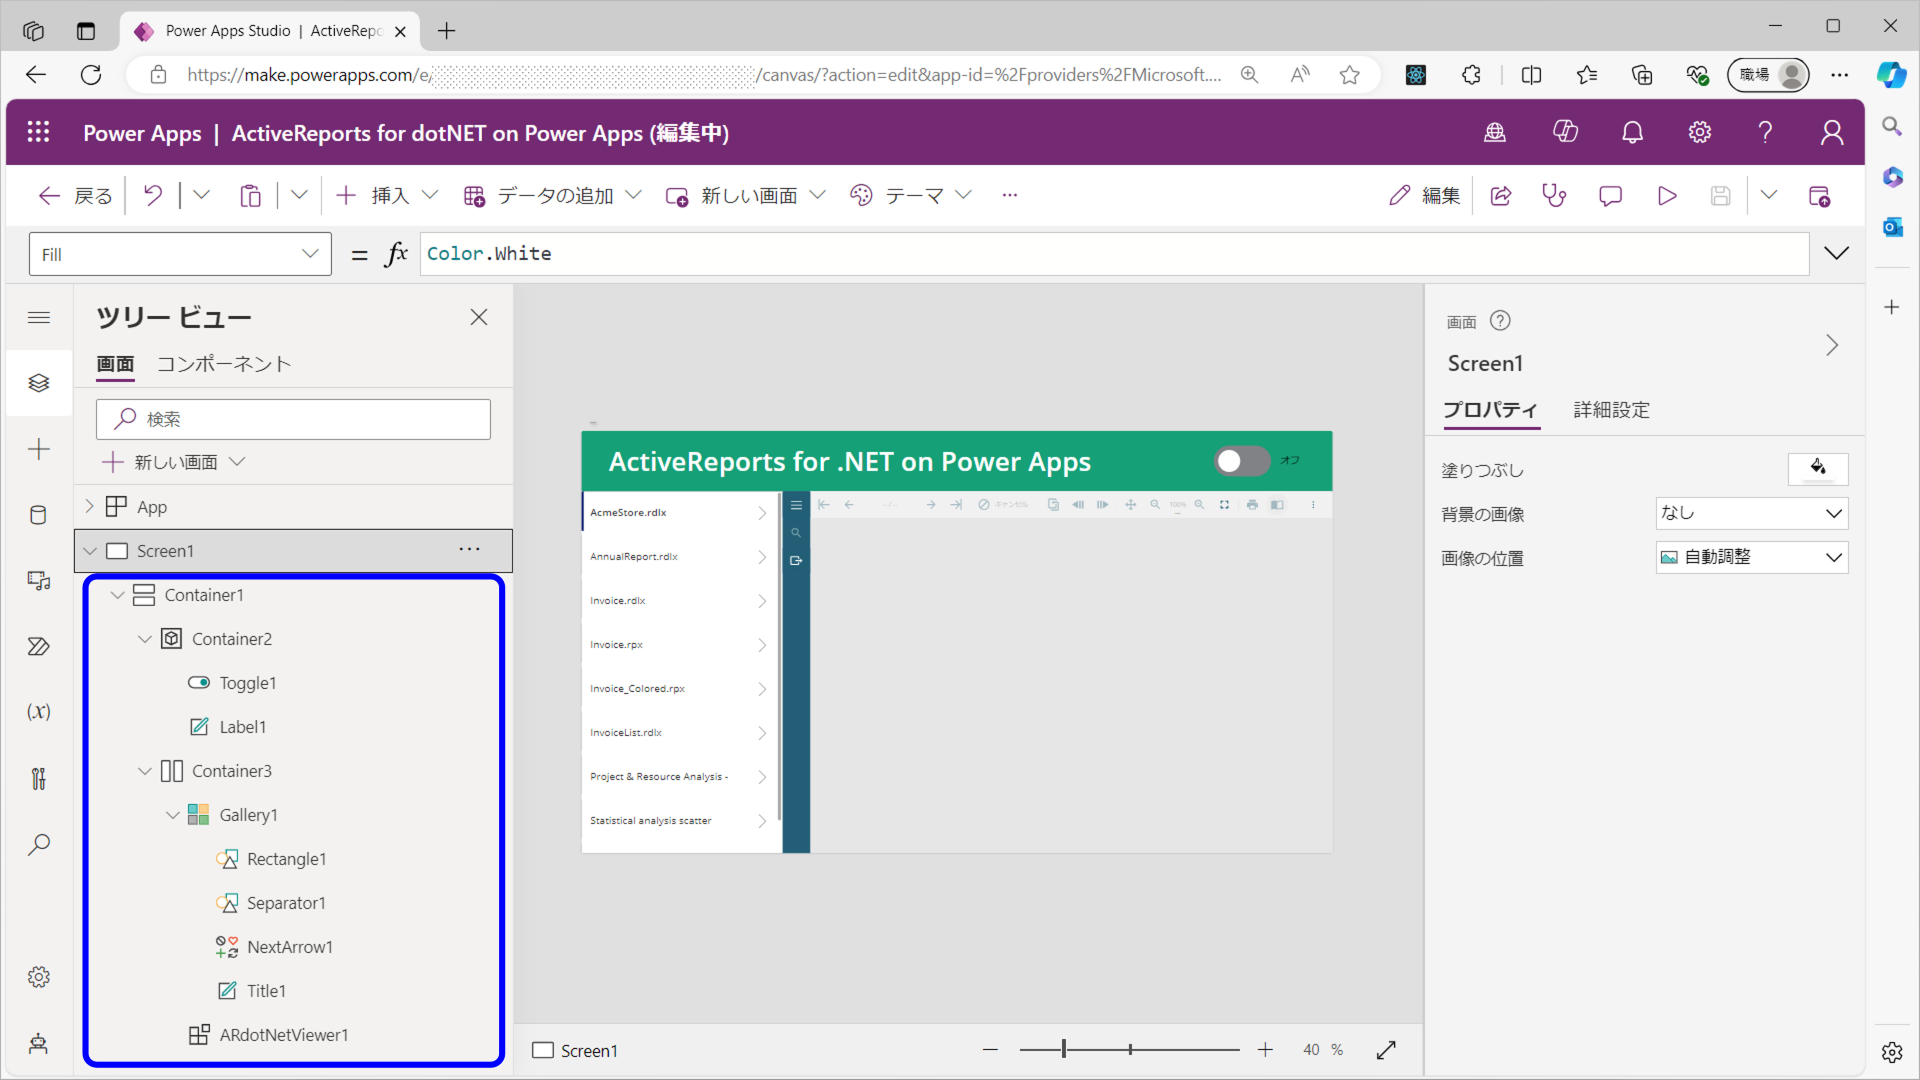Open settings gear in left sidebar
Screen dimensions: 1920x1080
coord(39,977)
